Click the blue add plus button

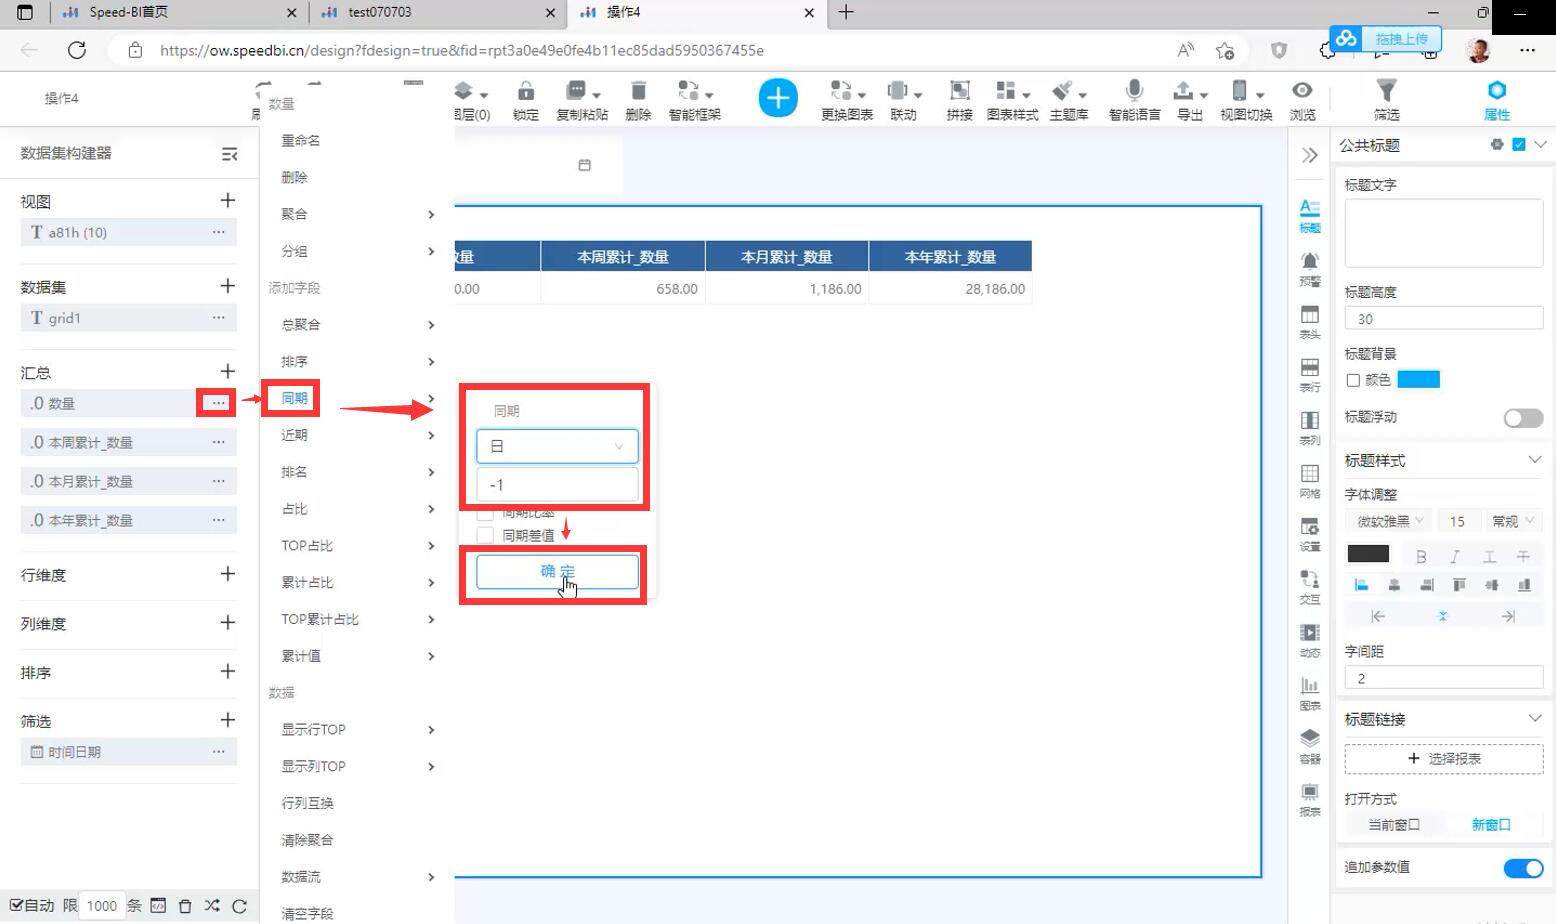(778, 98)
